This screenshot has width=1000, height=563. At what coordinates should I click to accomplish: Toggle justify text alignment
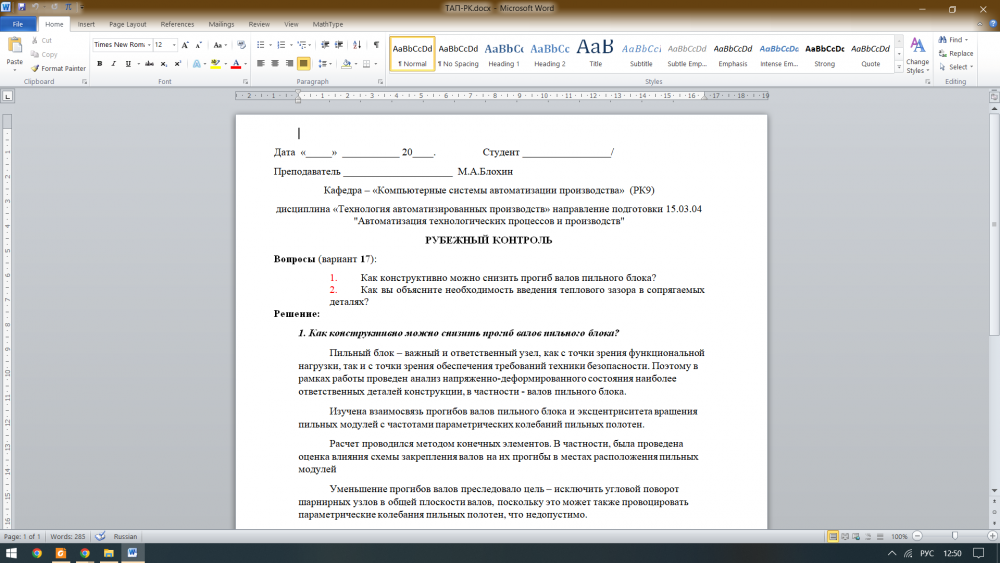pos(303,63)
